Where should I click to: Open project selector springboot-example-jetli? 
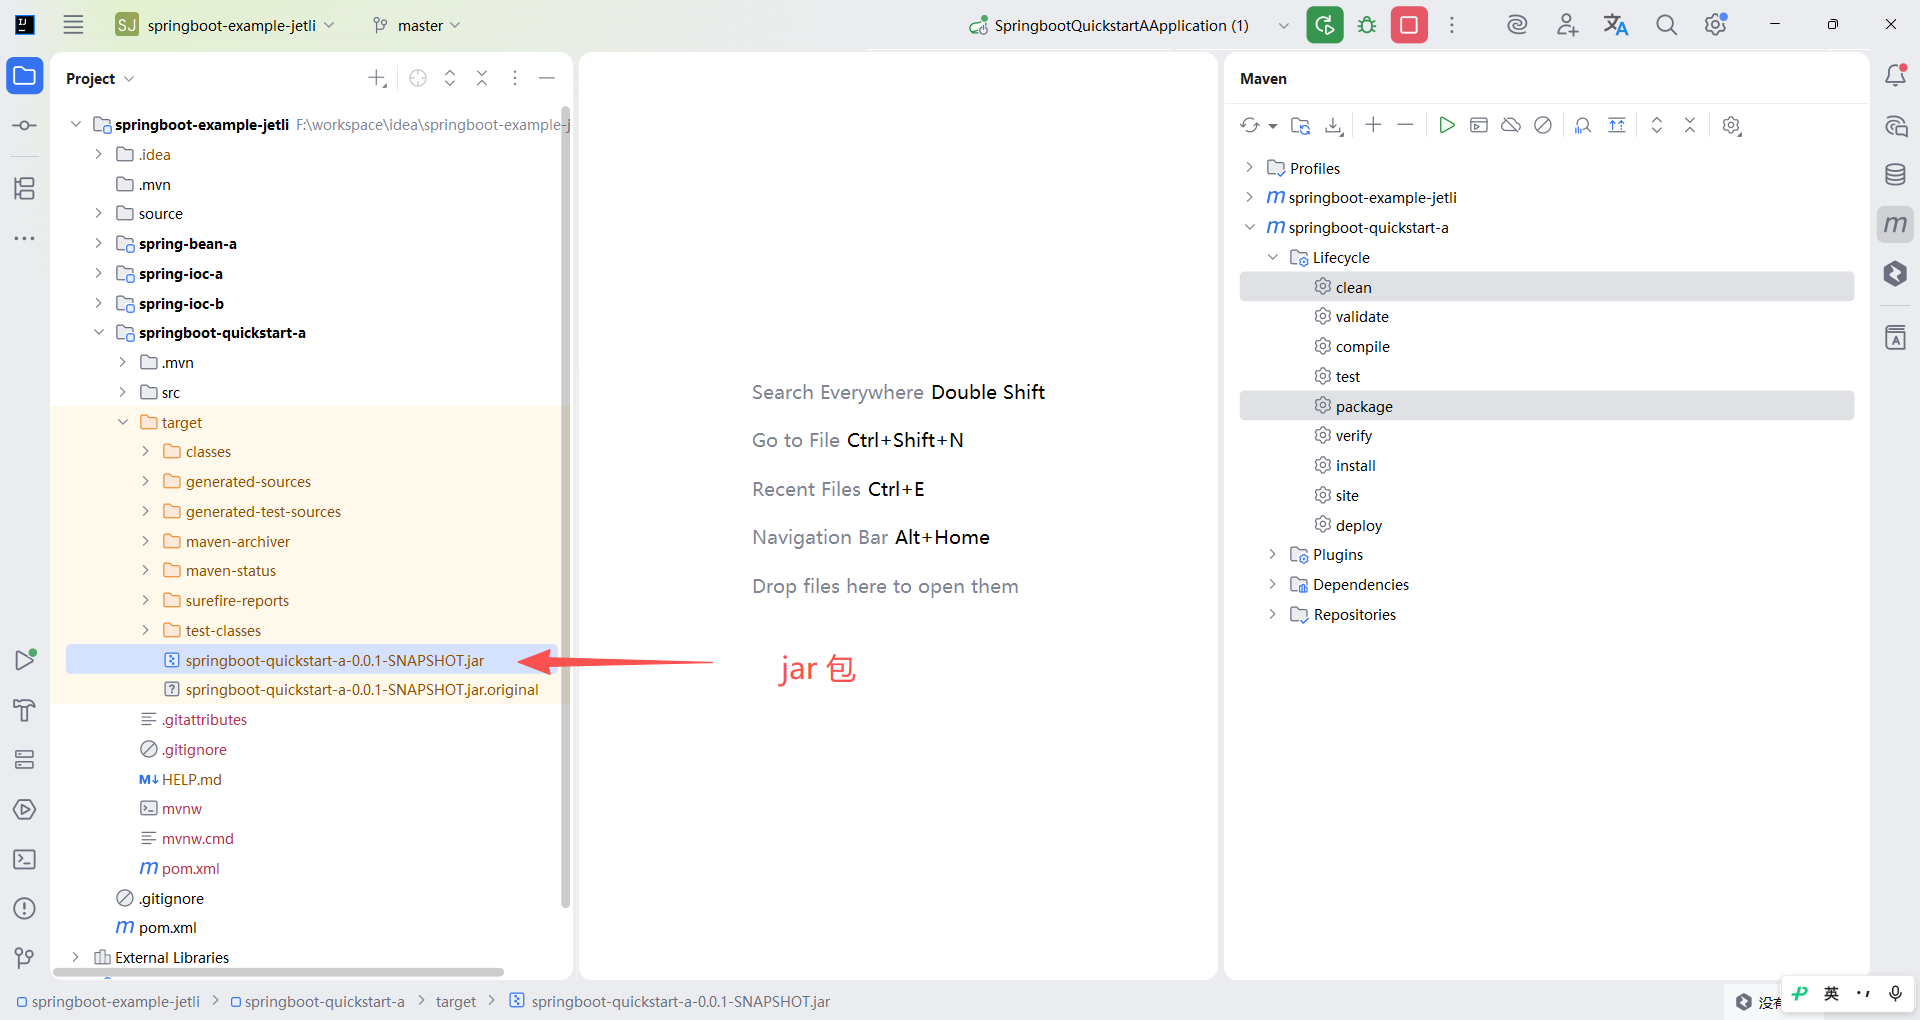(225, 25)
